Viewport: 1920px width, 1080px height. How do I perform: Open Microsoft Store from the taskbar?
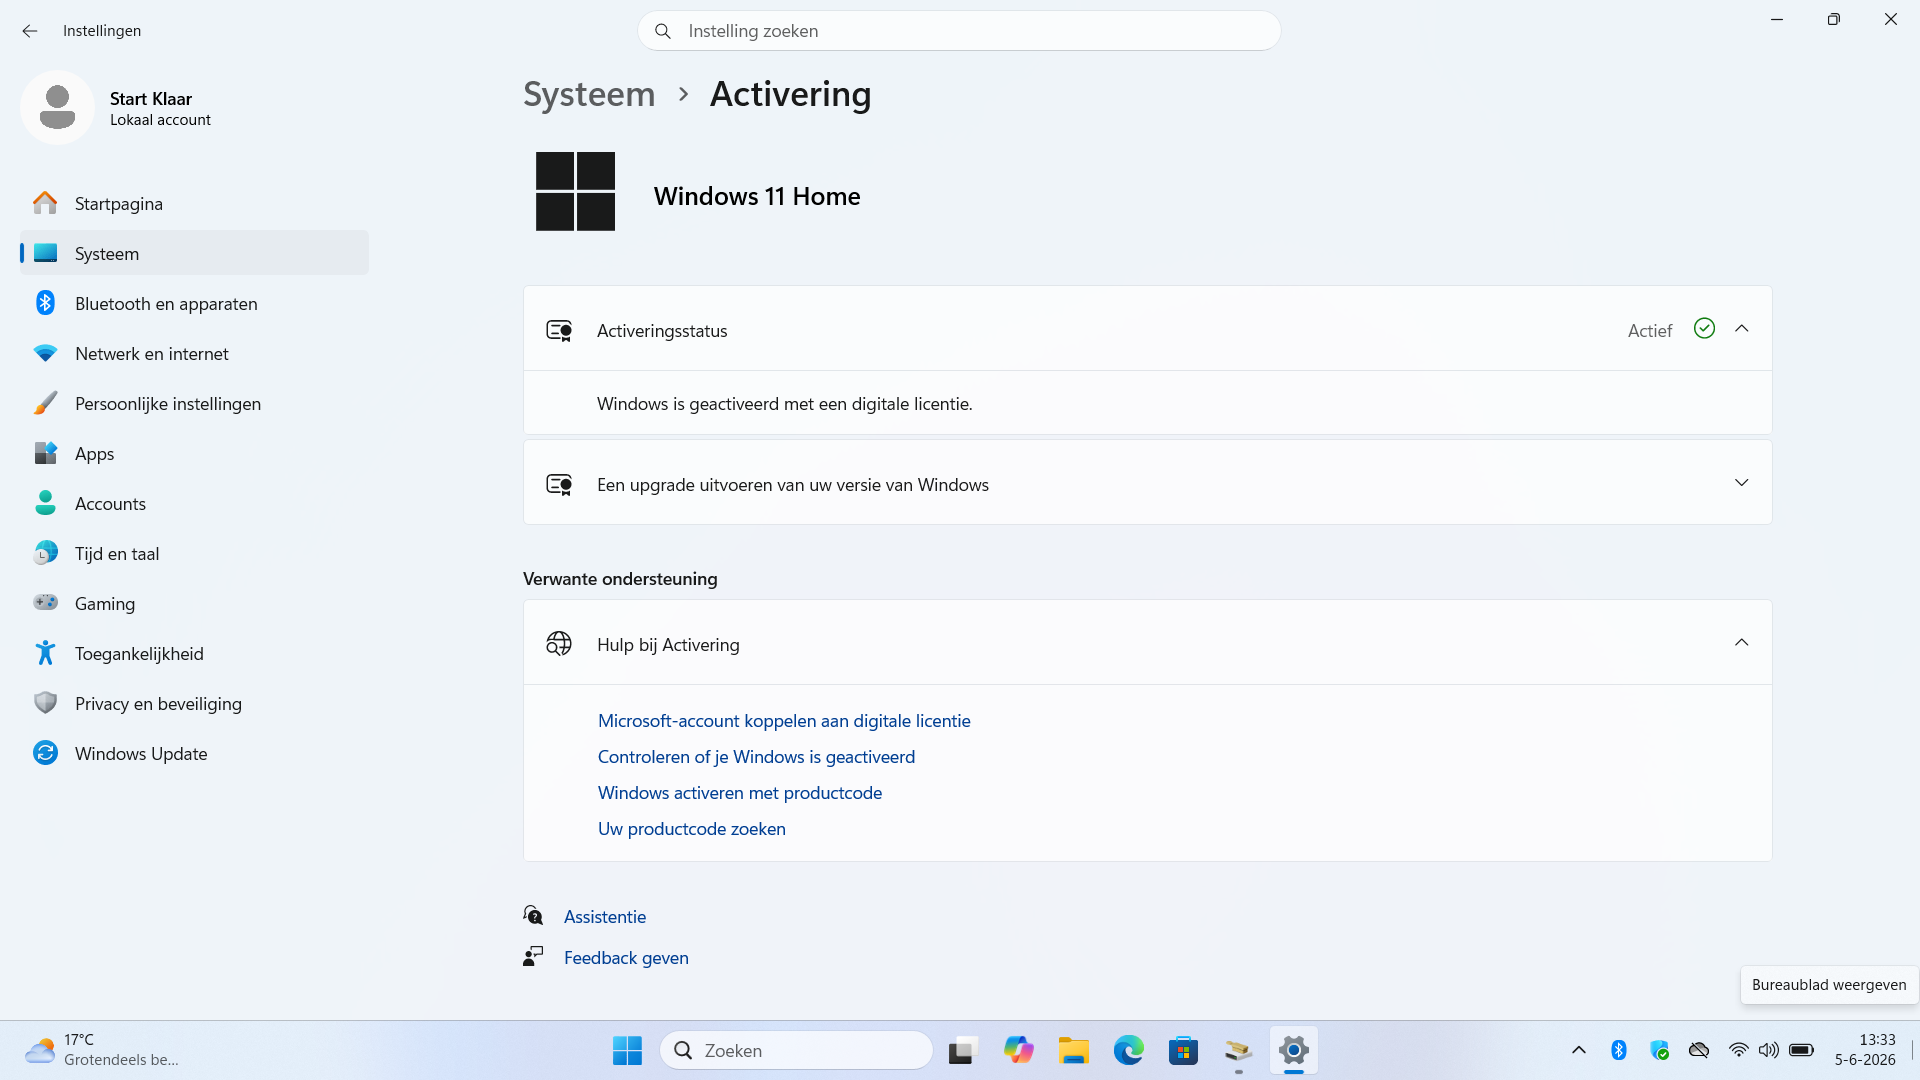point(1183,1050)
